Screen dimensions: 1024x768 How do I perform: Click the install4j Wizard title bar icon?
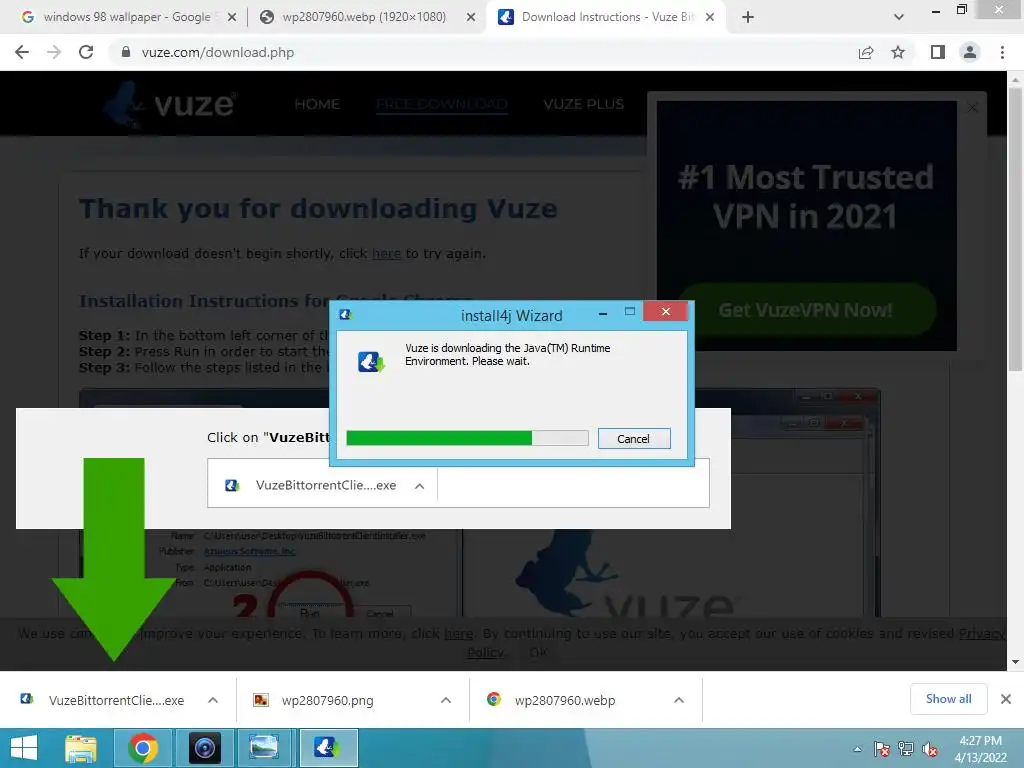click(345, 315)
